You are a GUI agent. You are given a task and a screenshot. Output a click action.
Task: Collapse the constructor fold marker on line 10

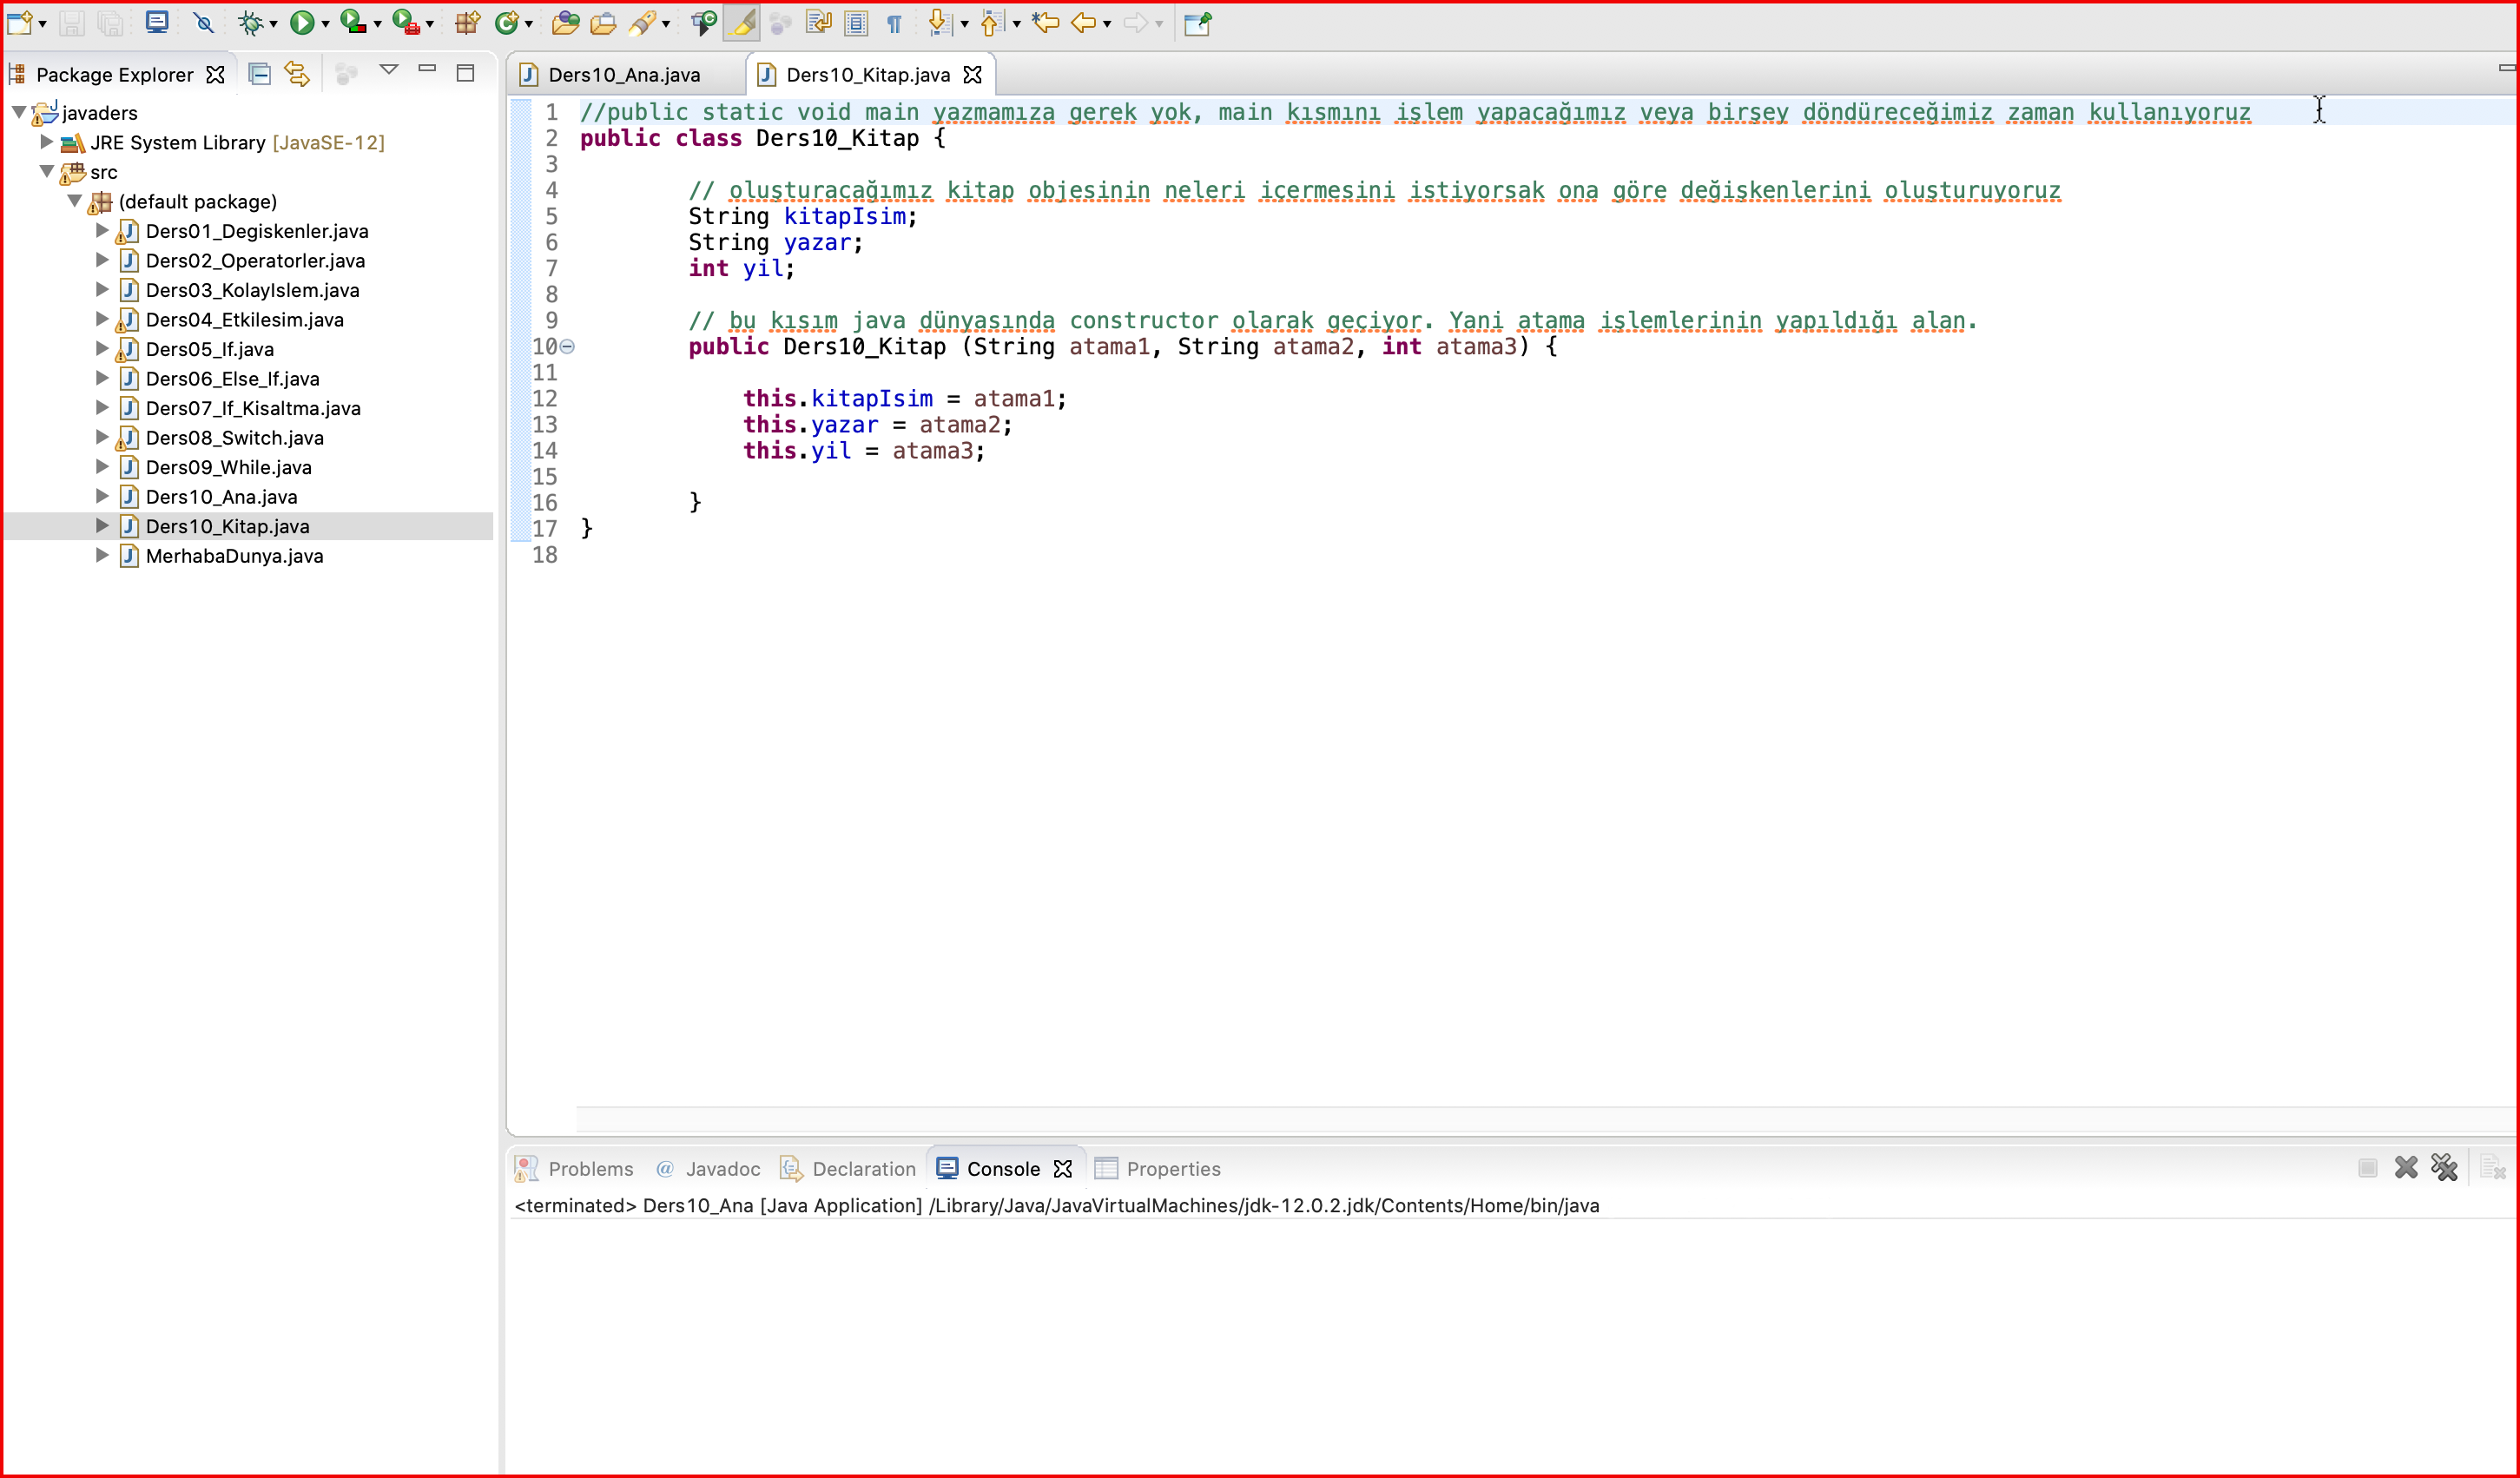tap(567, 347)
